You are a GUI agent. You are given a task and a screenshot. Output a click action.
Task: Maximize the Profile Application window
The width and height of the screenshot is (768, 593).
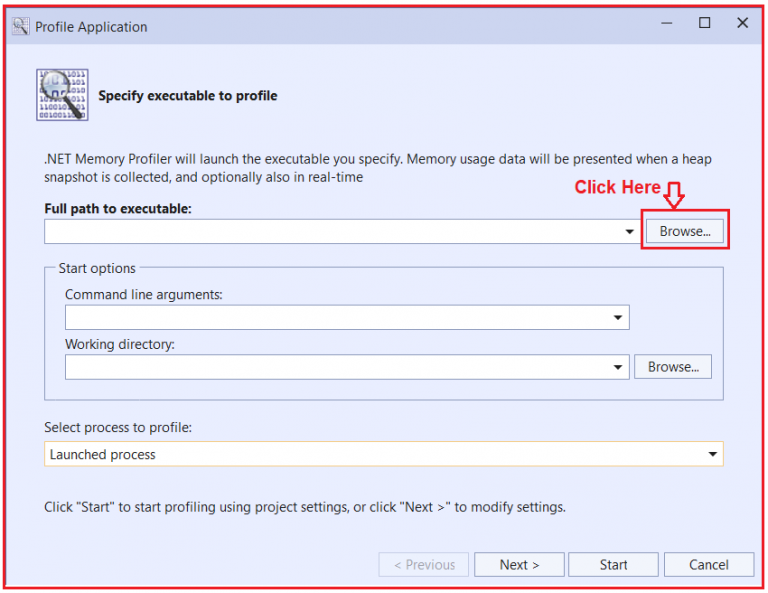pos(704,23)
